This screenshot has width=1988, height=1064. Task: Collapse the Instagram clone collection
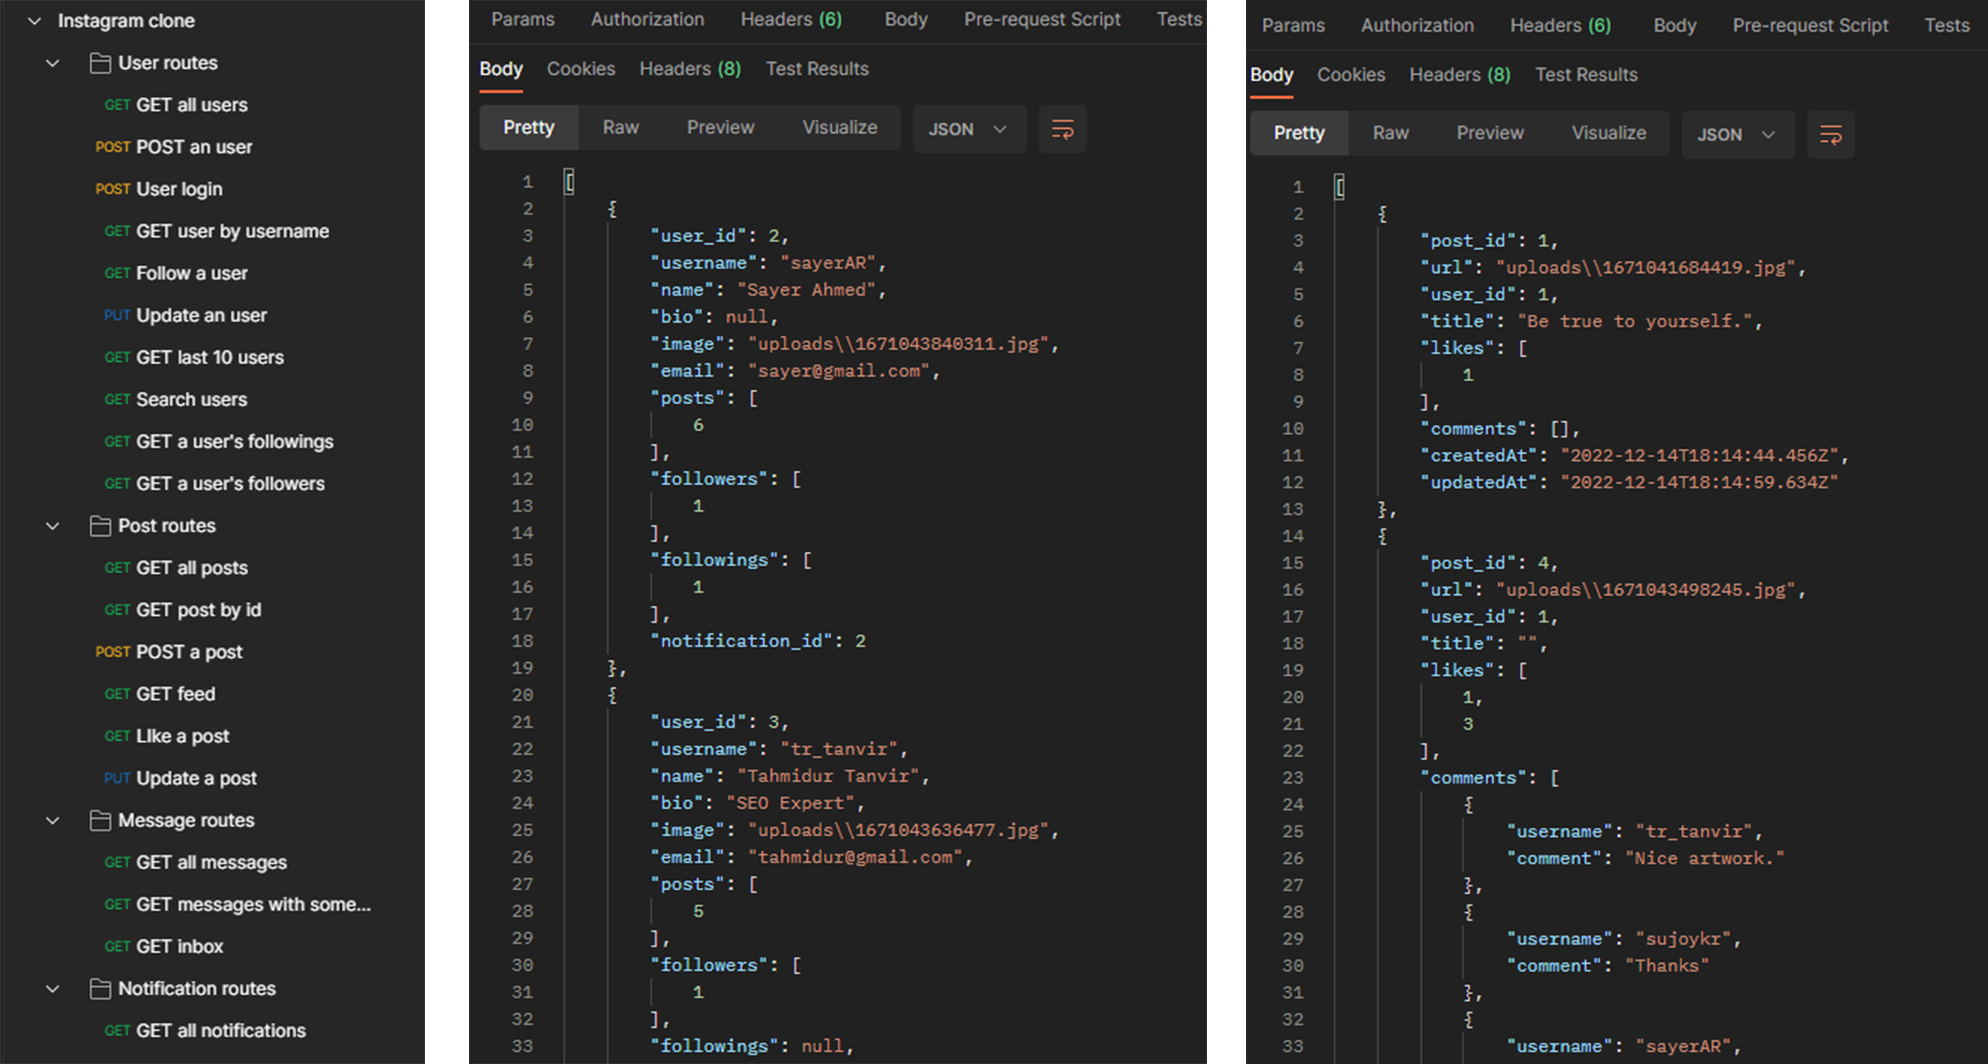tap(34, 21)
